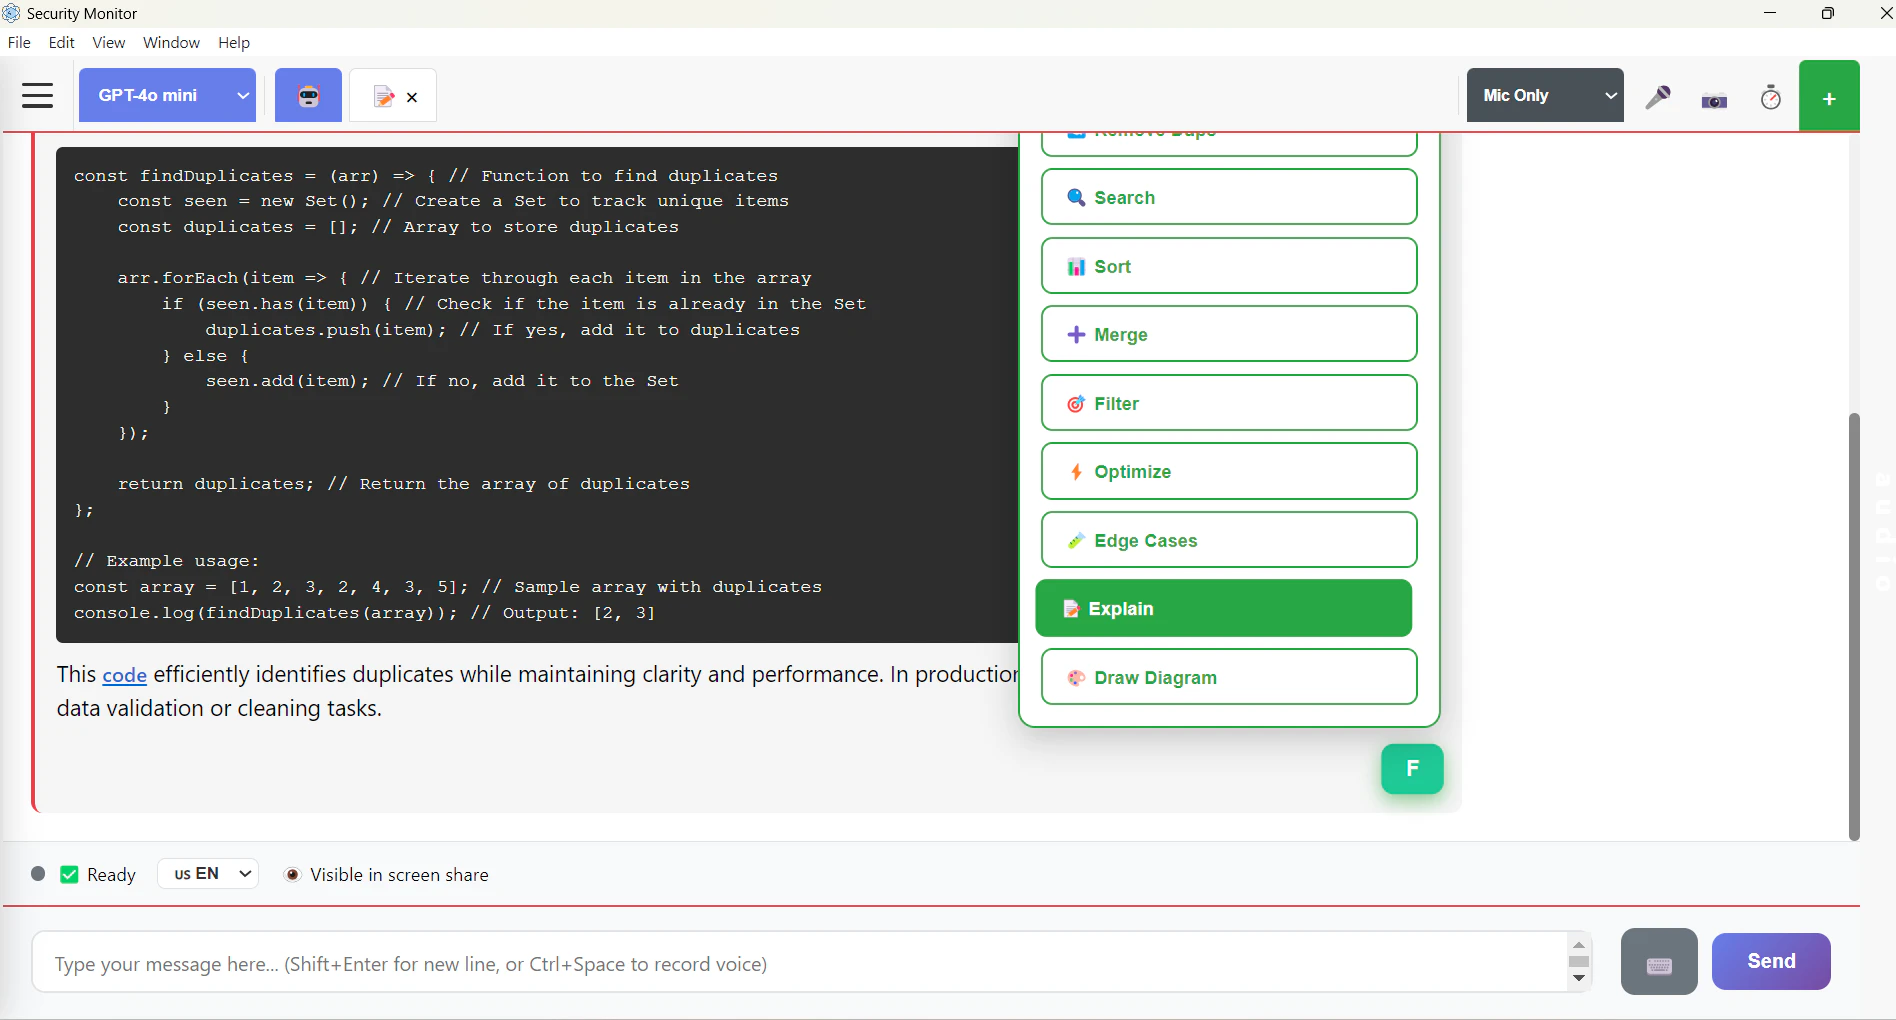The width and height of the screenshot is (1896, 1020).
Task: Click inside the message input field
Action: point(700,963)
